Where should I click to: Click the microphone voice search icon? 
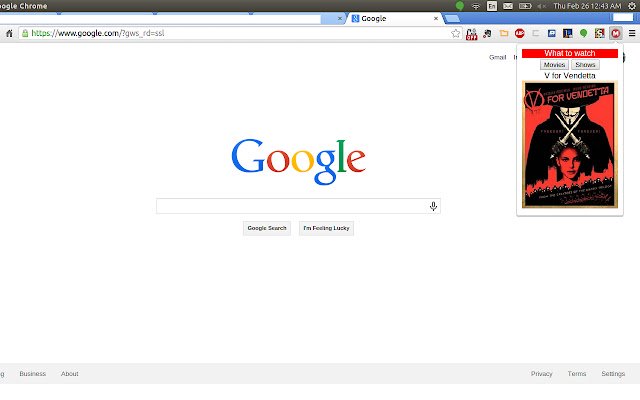point(433,207)
